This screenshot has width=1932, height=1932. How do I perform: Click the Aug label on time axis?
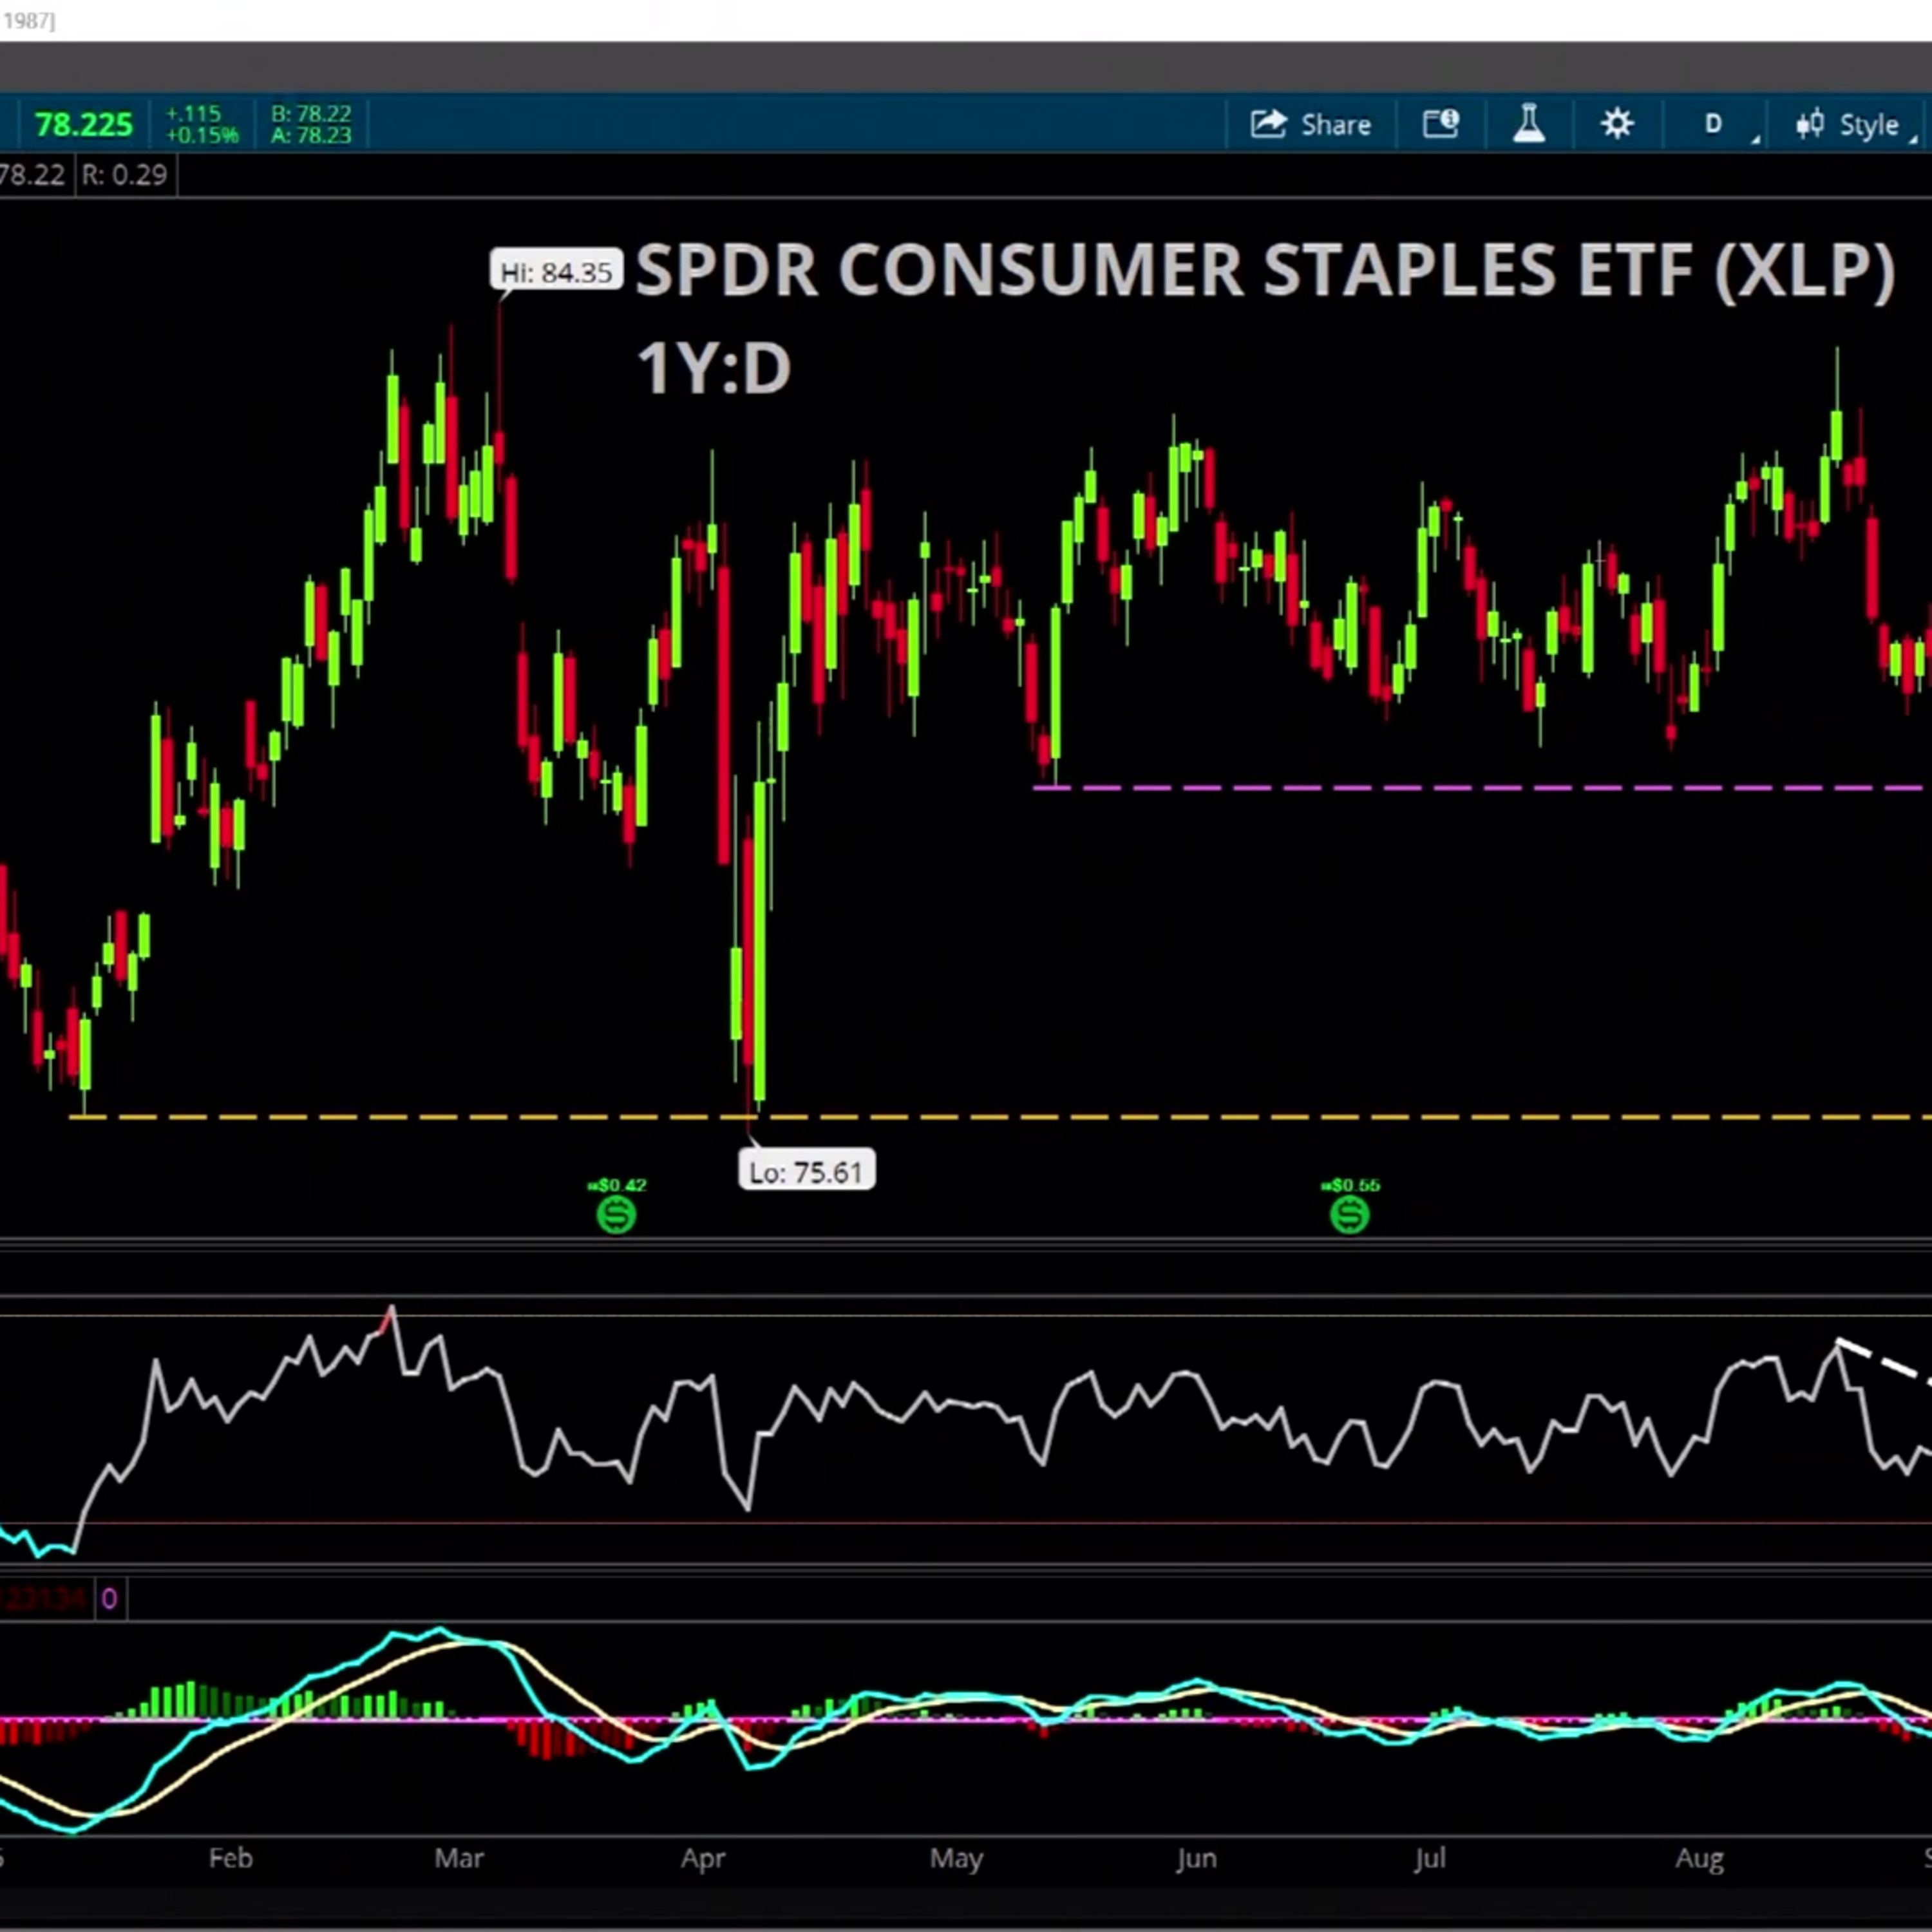pos(1699,1858)
